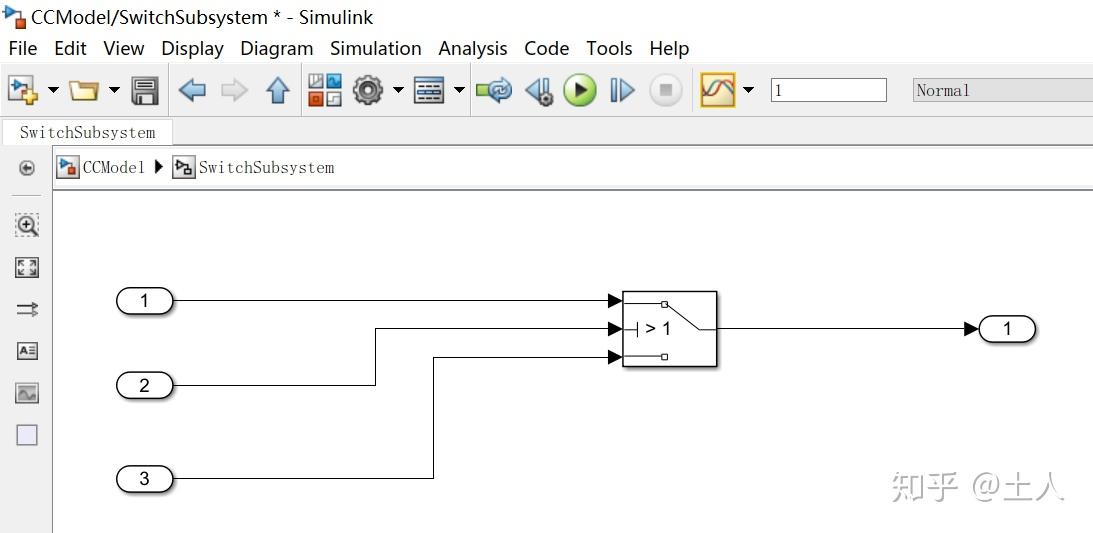Save the model with floppy icon

(145, 91)
